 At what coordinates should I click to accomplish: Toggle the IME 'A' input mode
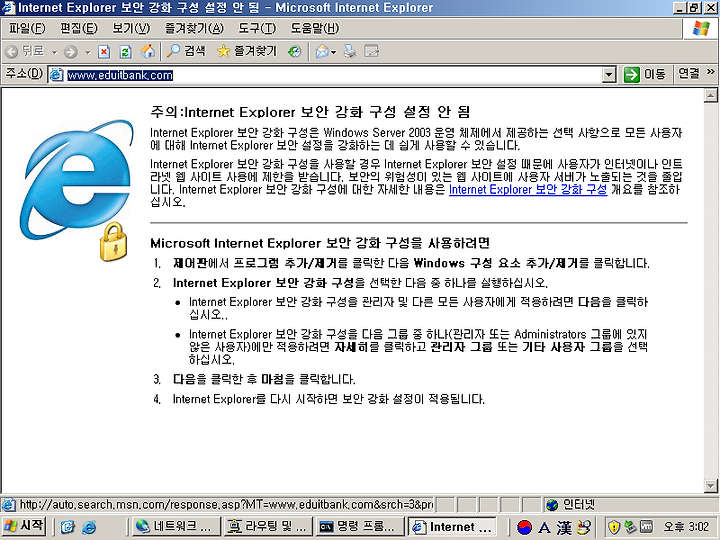coord(545,528)
